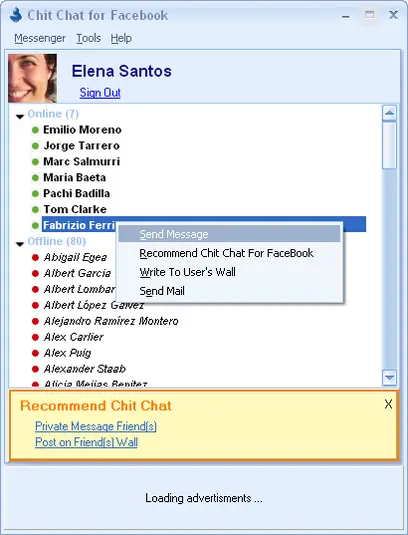
Task: Click the Sign Out link
Action: (x=100, y=92)
